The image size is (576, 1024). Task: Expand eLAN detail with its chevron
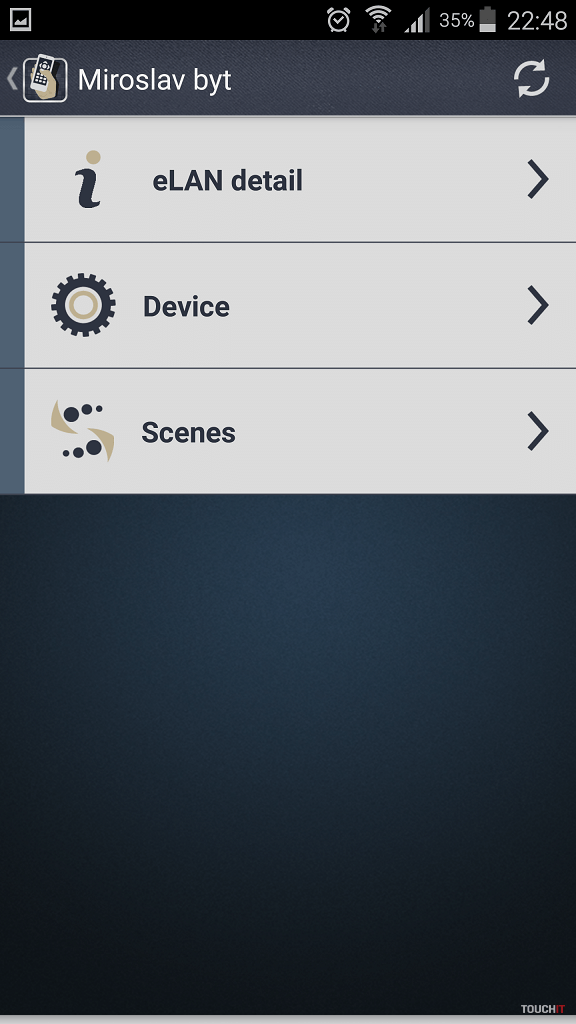click(537, 180)
